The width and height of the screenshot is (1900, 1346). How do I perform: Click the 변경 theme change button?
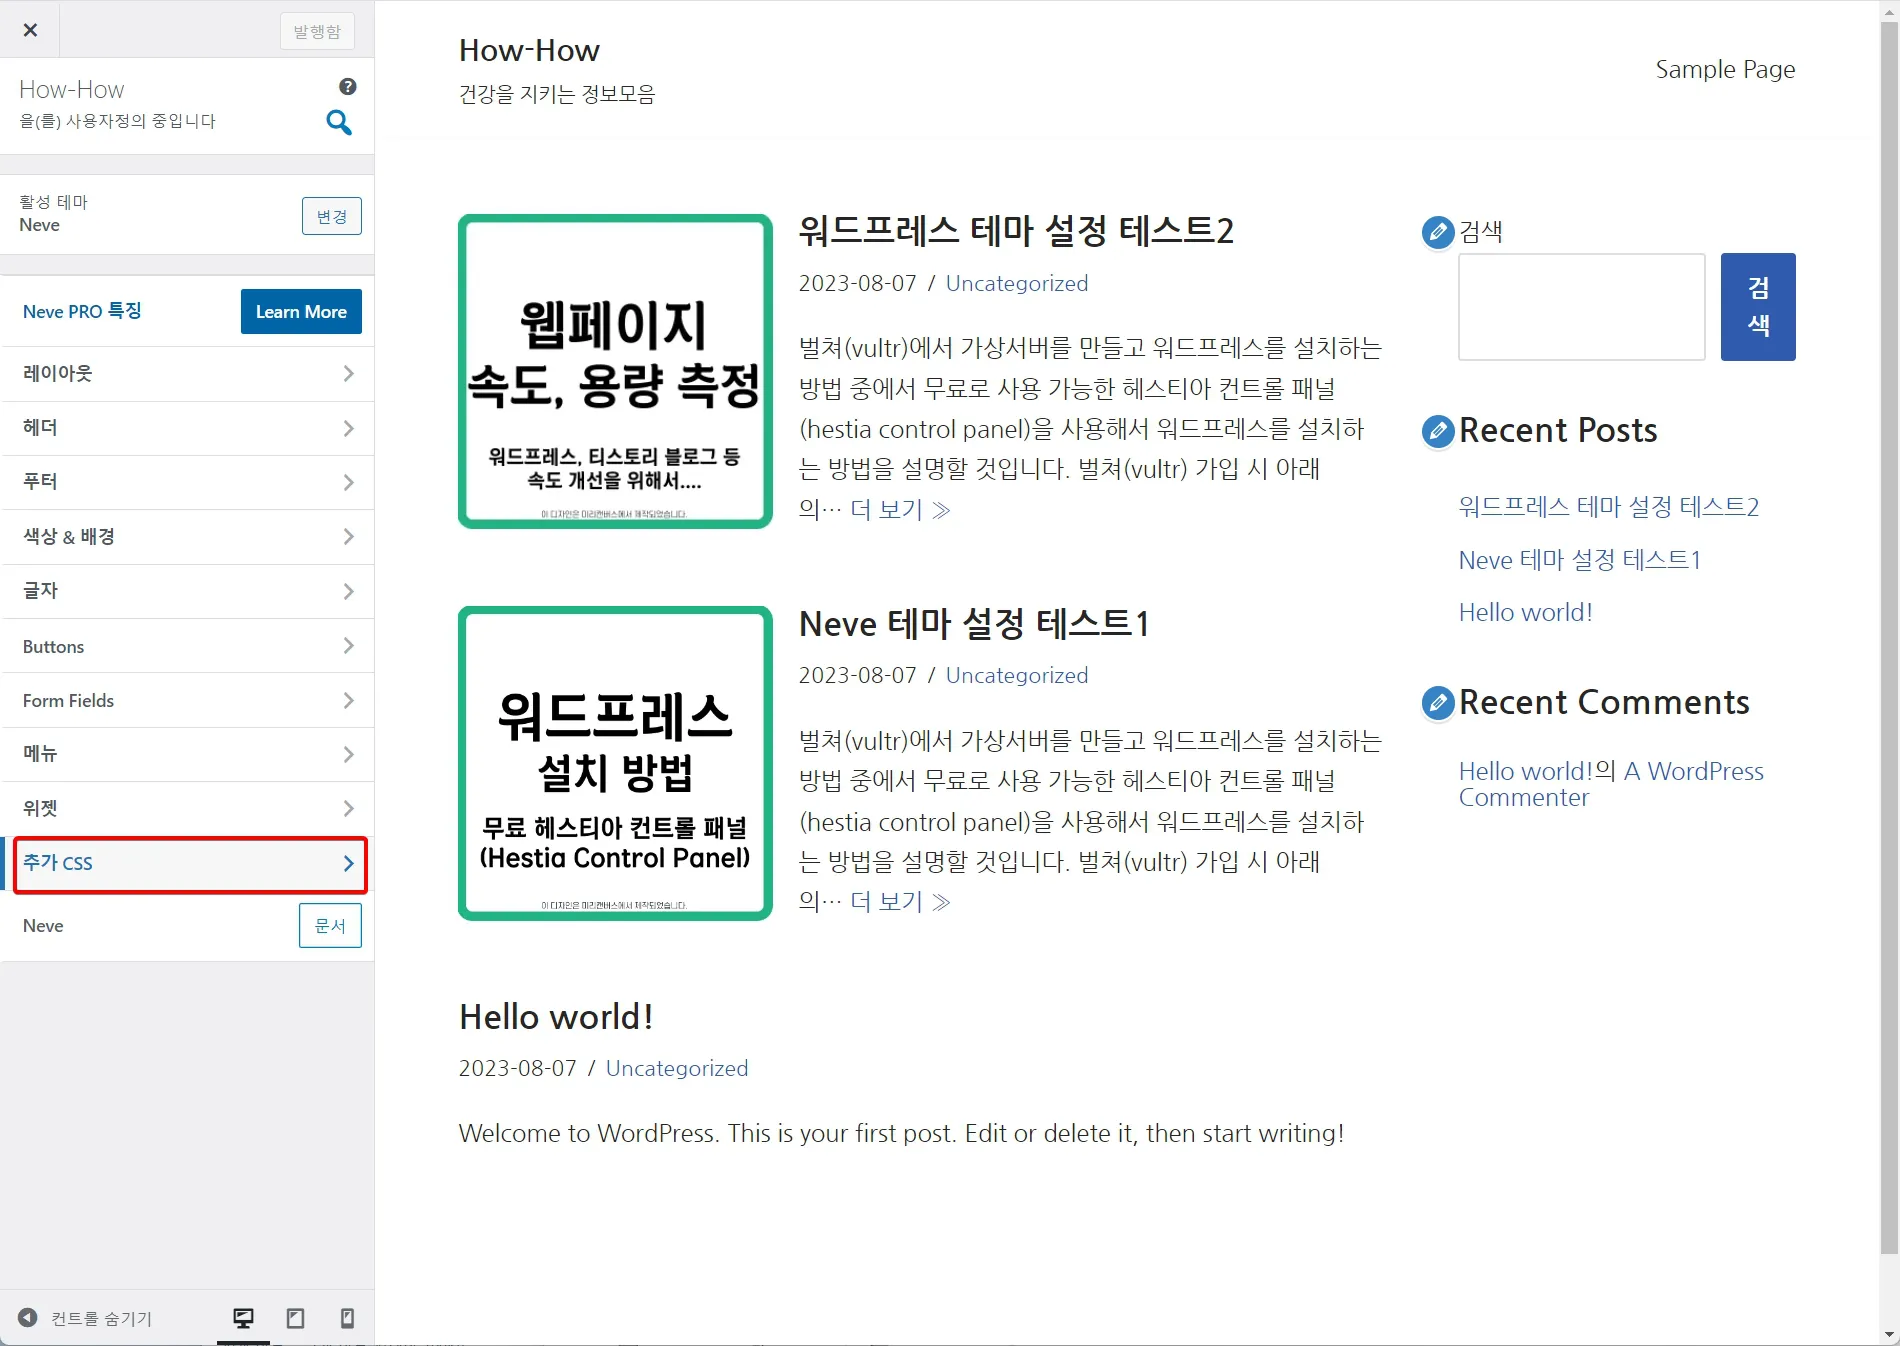click(332, 216)
